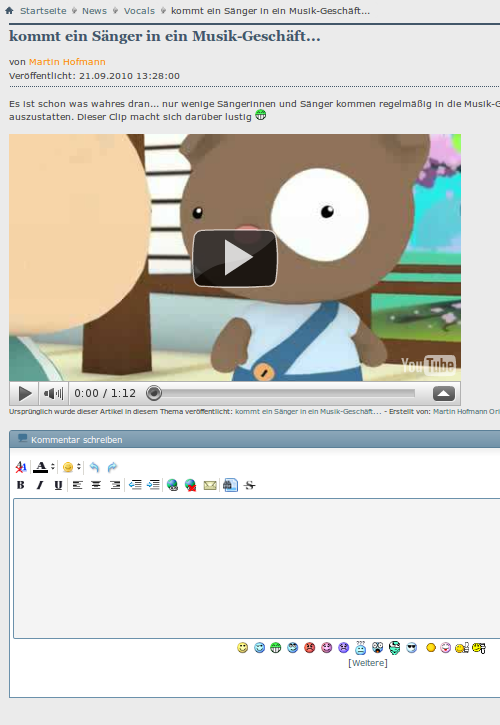Click the small play button in player bar
The image size is (500, 725).
(x=25, y=393)
